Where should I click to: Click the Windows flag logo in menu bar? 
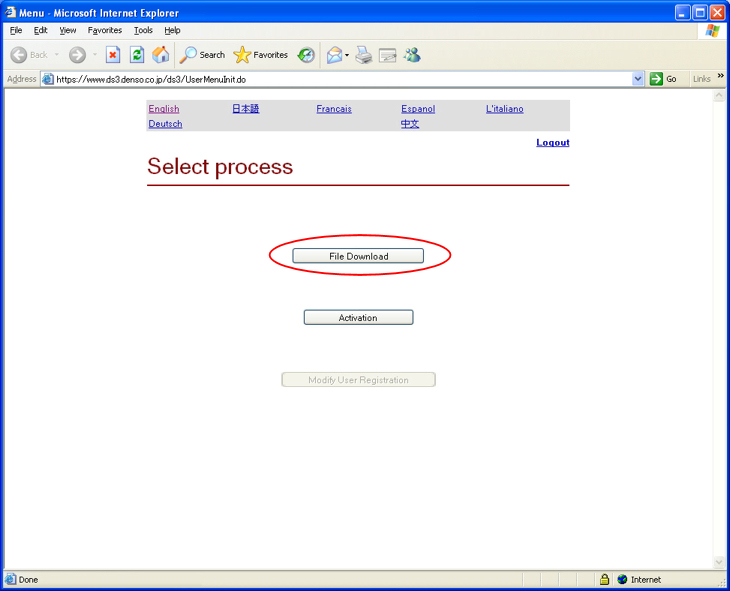click(x=712, y=31)
